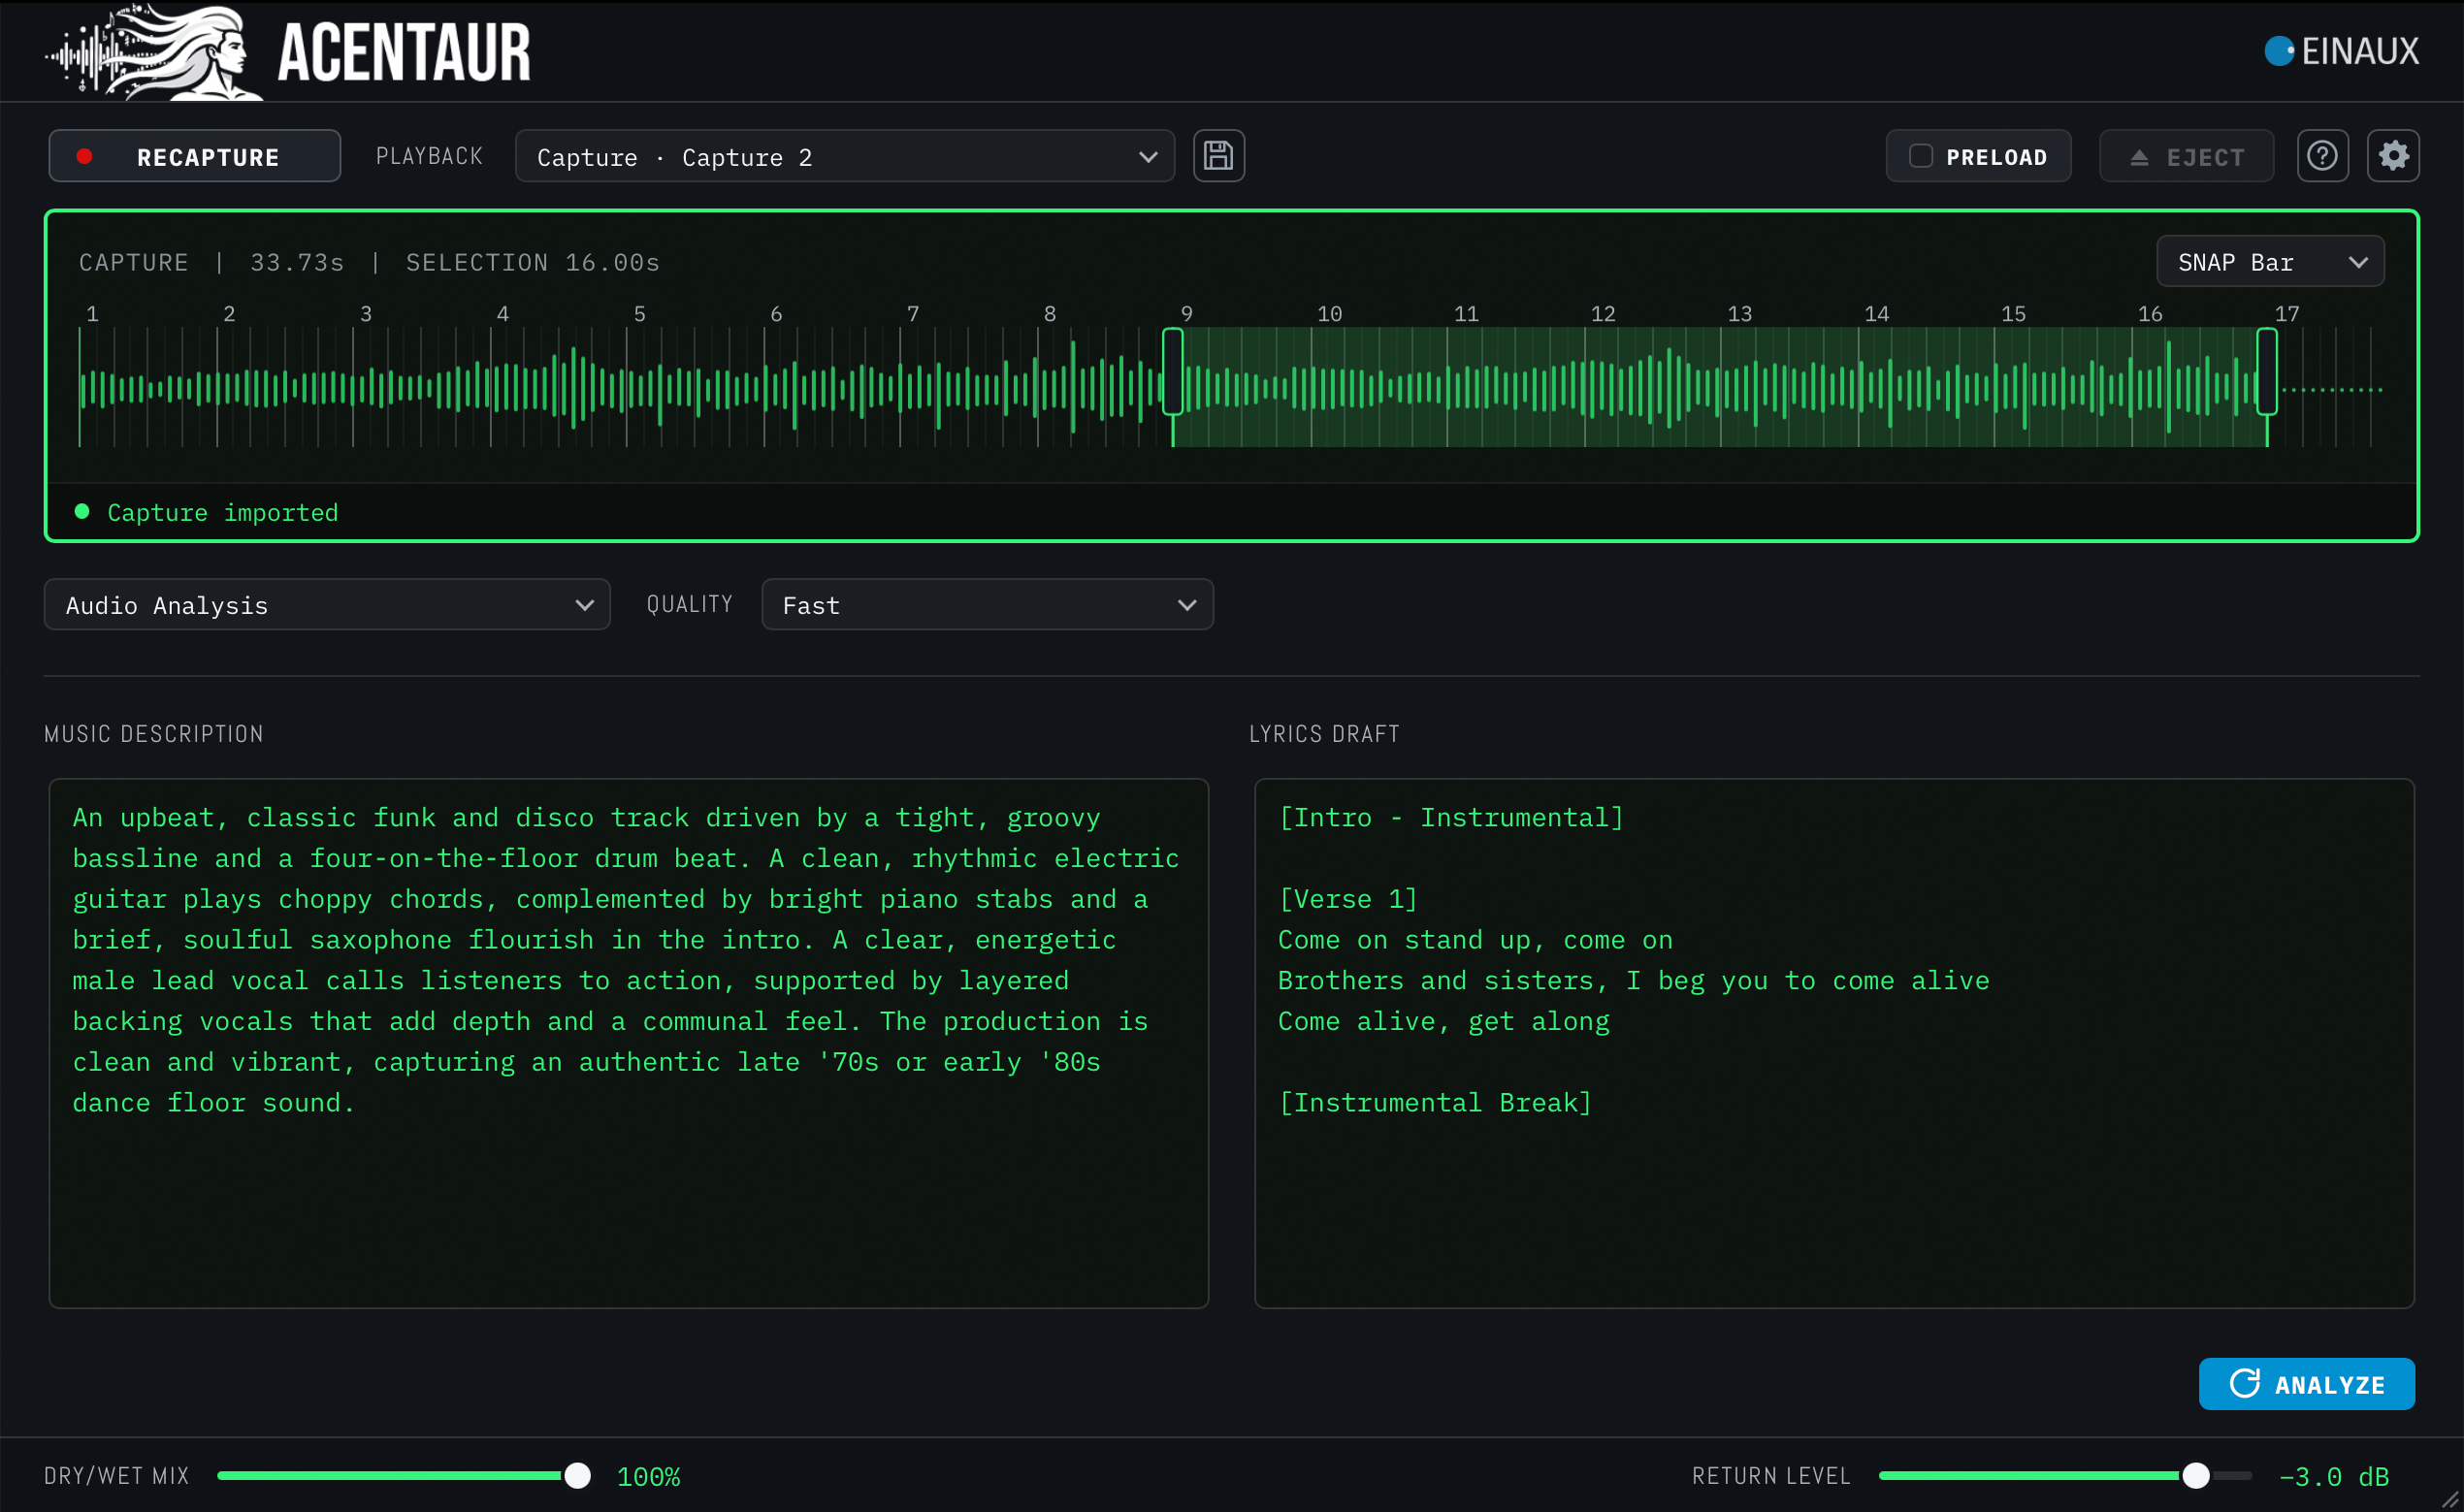The image size is (2464, 1512).
Task: Click the save capture floppy disk icon
Action: [1218, 156]
